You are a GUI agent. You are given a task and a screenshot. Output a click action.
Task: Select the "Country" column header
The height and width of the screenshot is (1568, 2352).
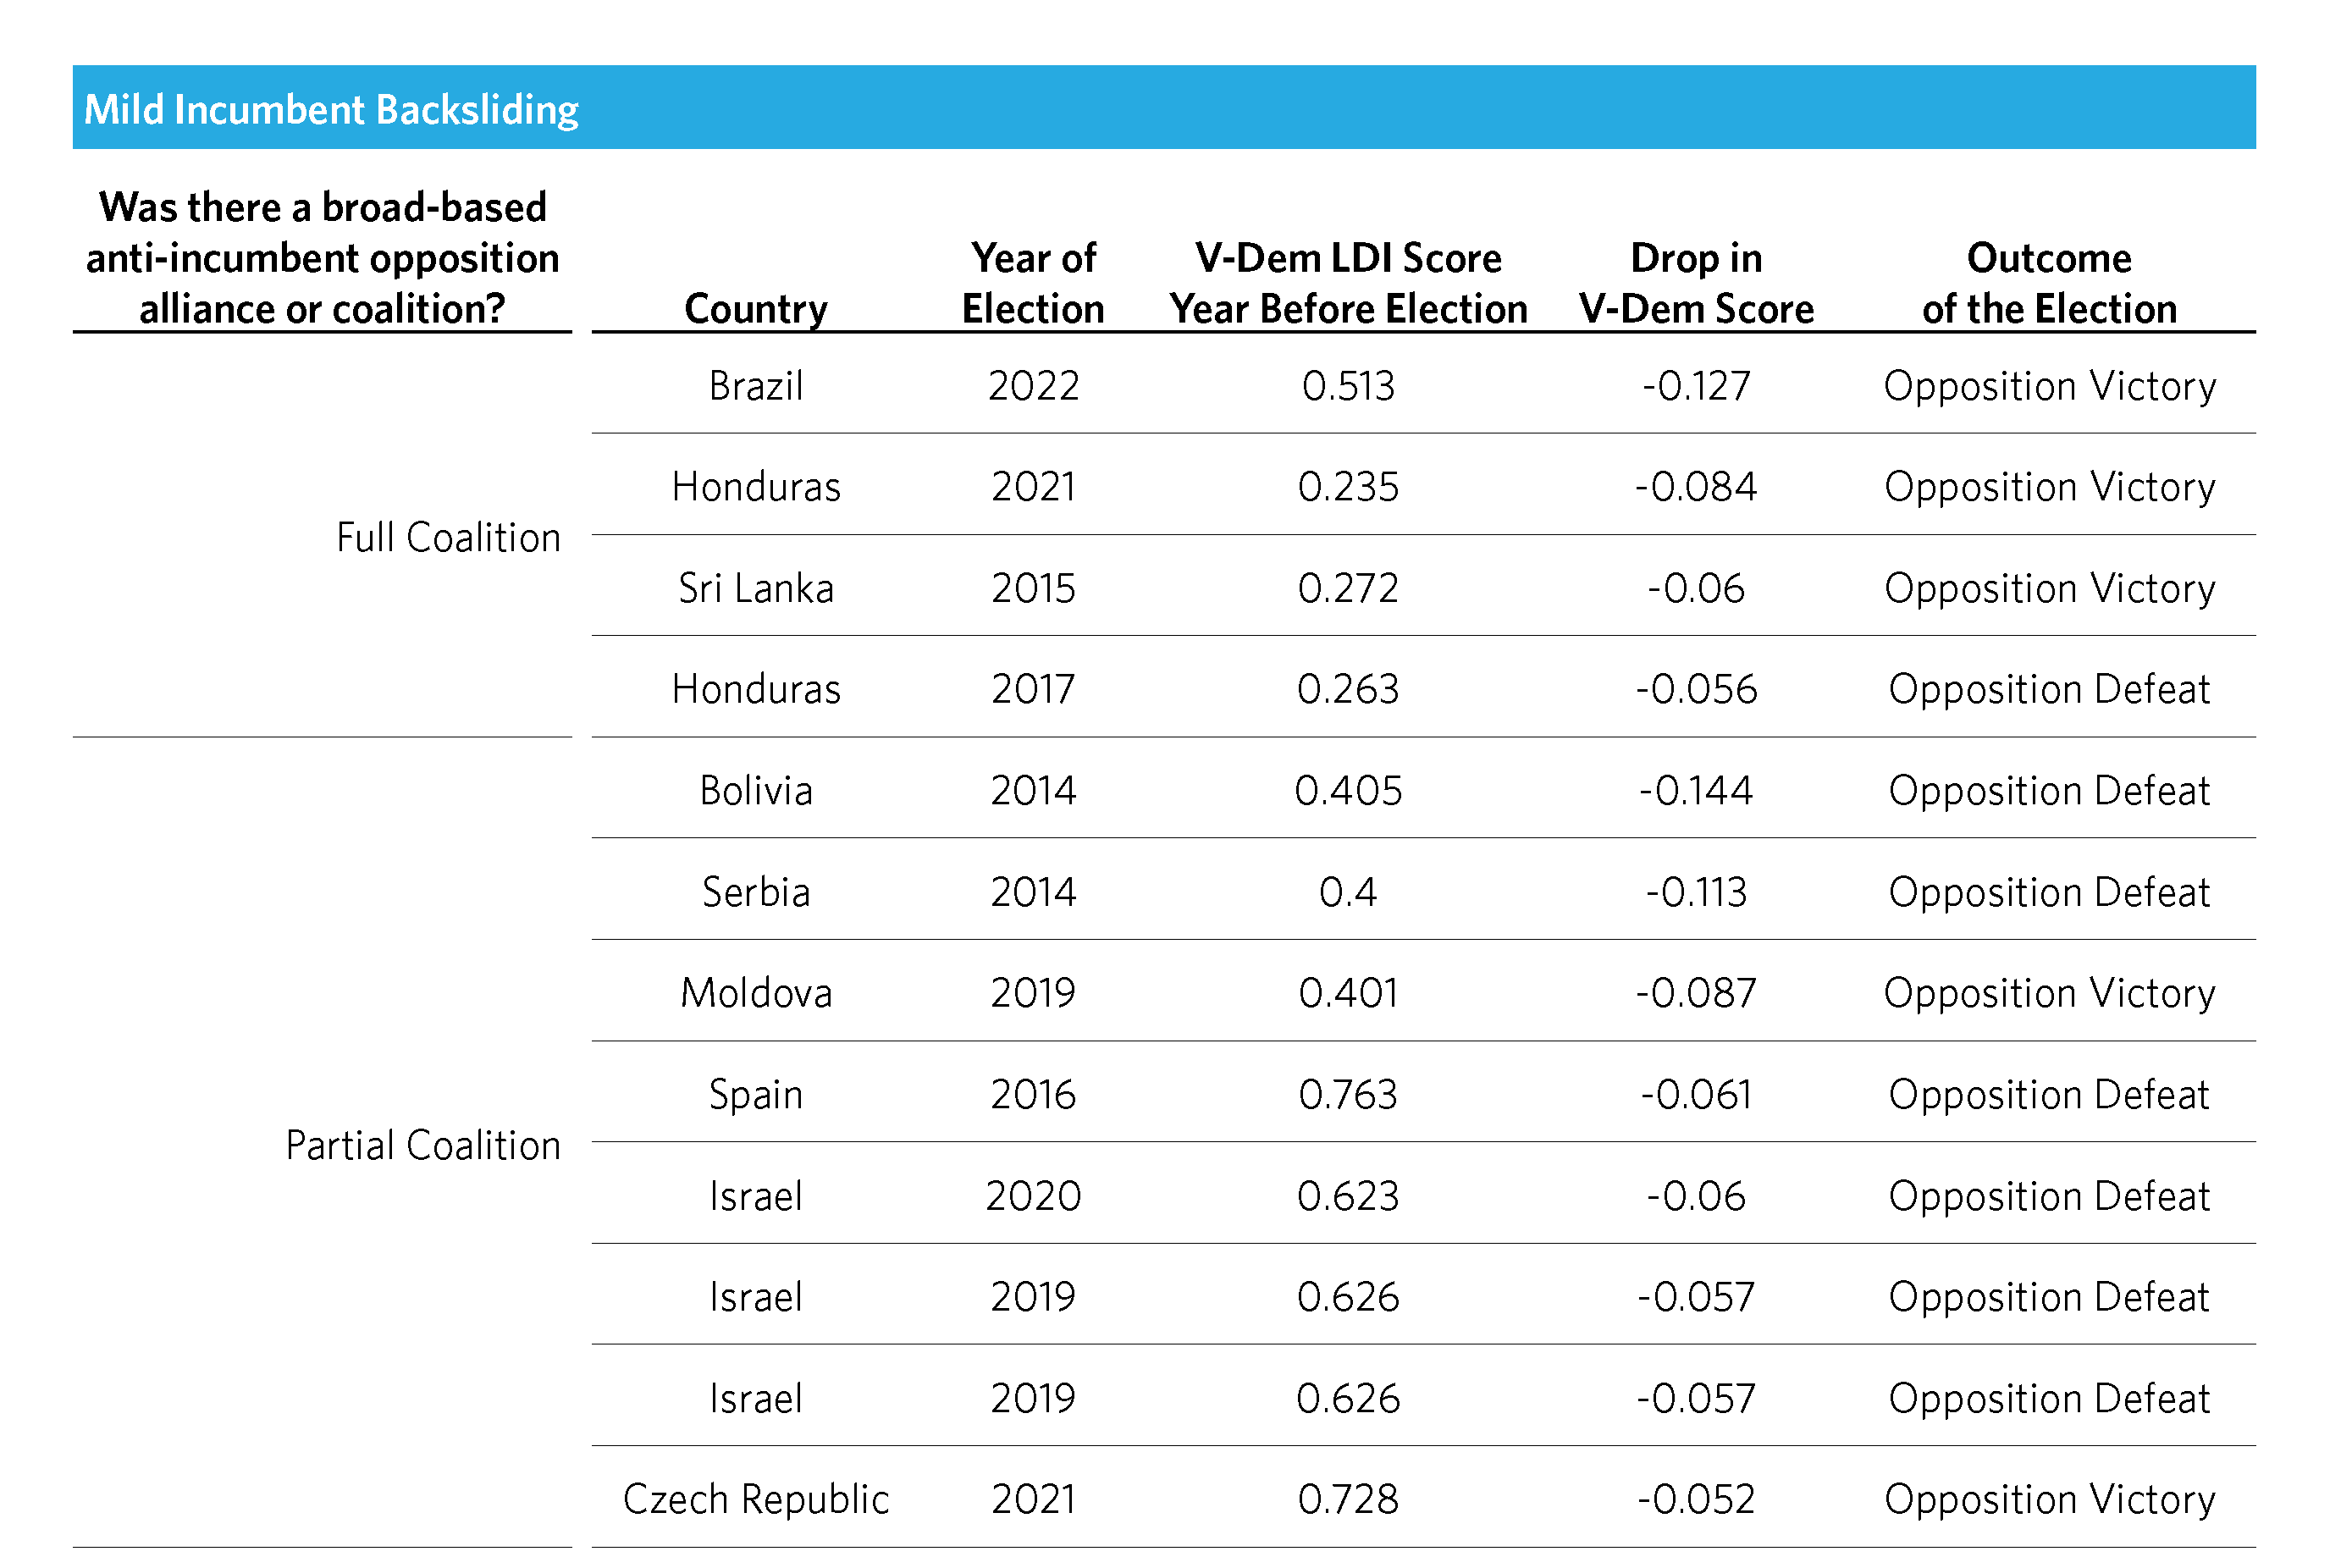click(x=756, y=308)
